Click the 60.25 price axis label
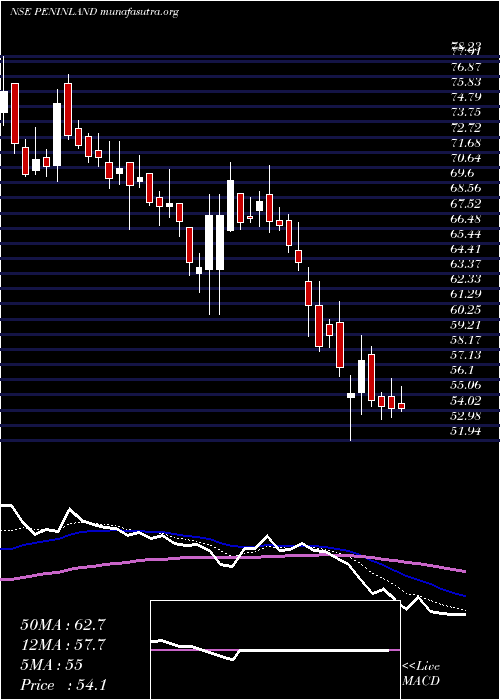 (466, 310)
